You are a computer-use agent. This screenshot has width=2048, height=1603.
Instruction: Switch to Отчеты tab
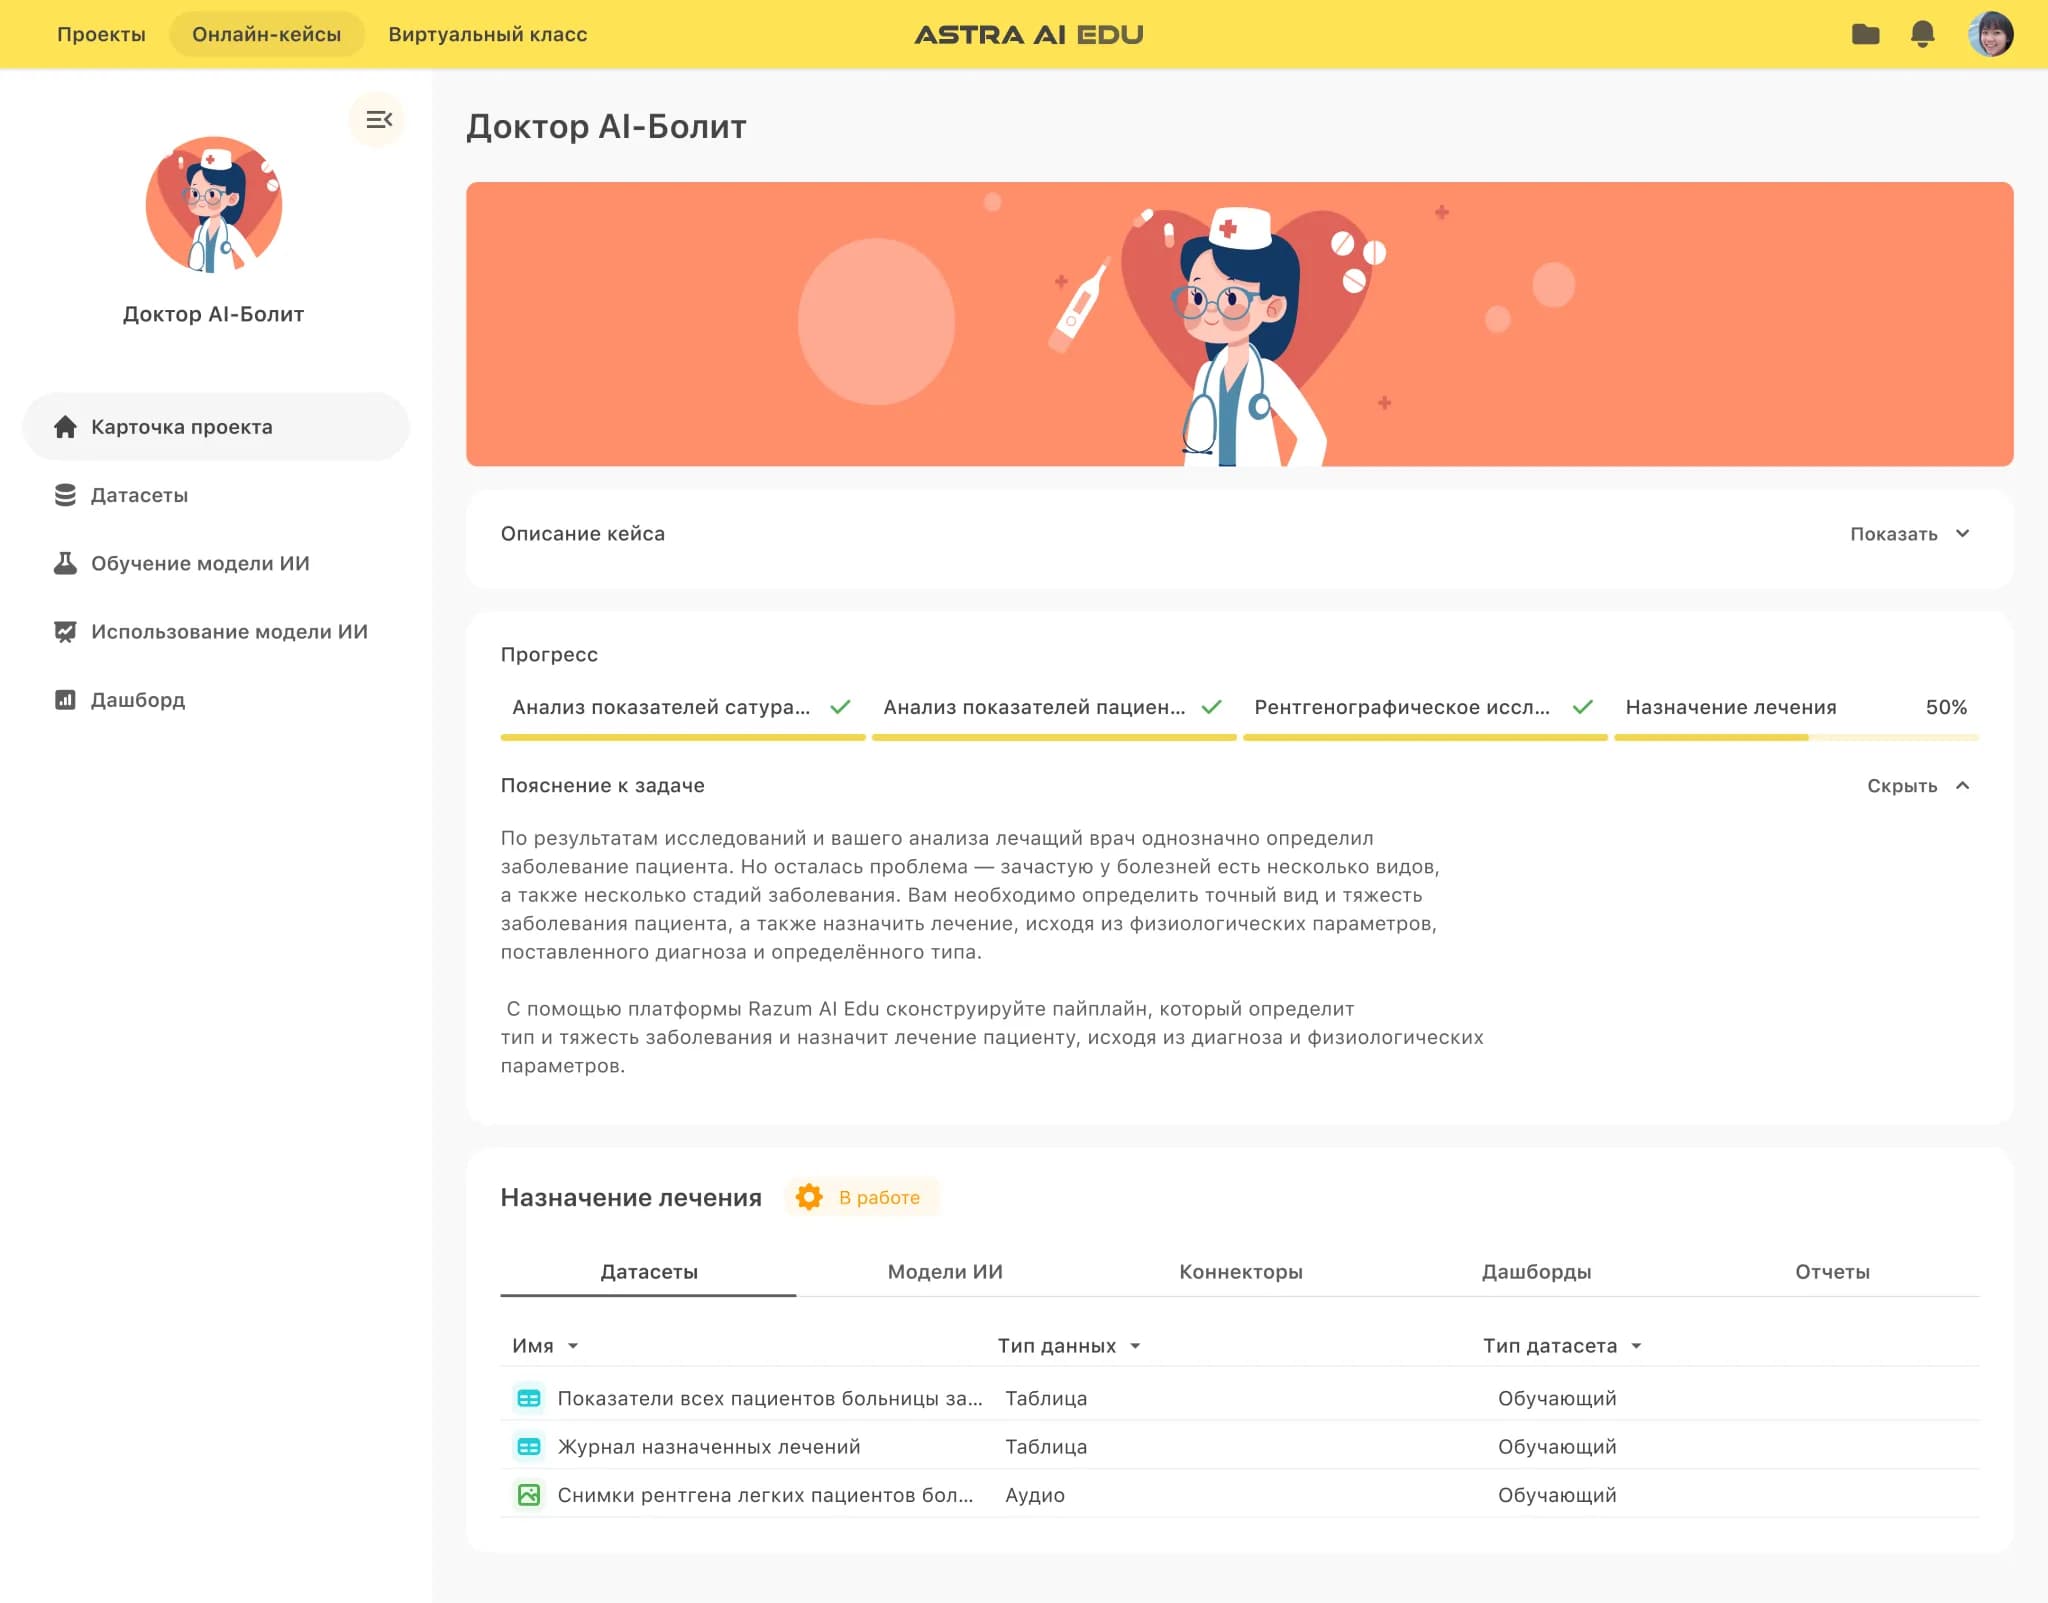pos(1832,1272)
